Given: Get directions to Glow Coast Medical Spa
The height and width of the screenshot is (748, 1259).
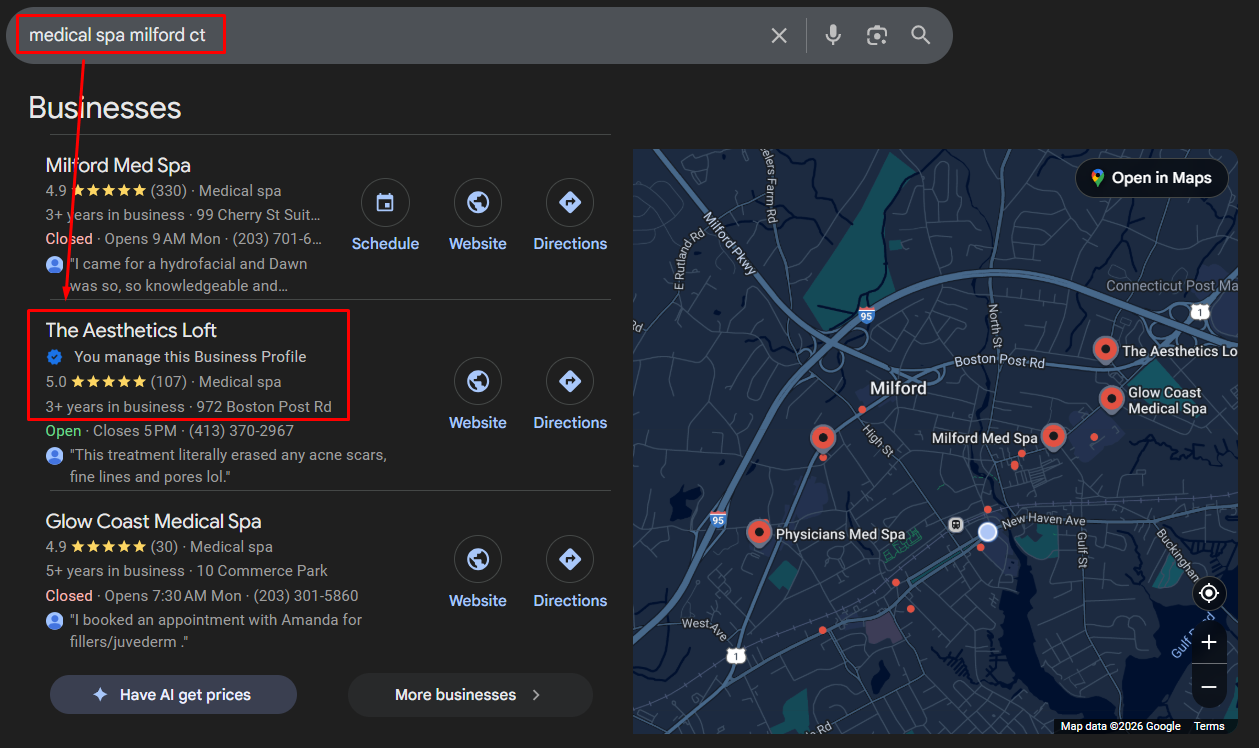Looking at the screenshot, I should (x=570, y=572).
